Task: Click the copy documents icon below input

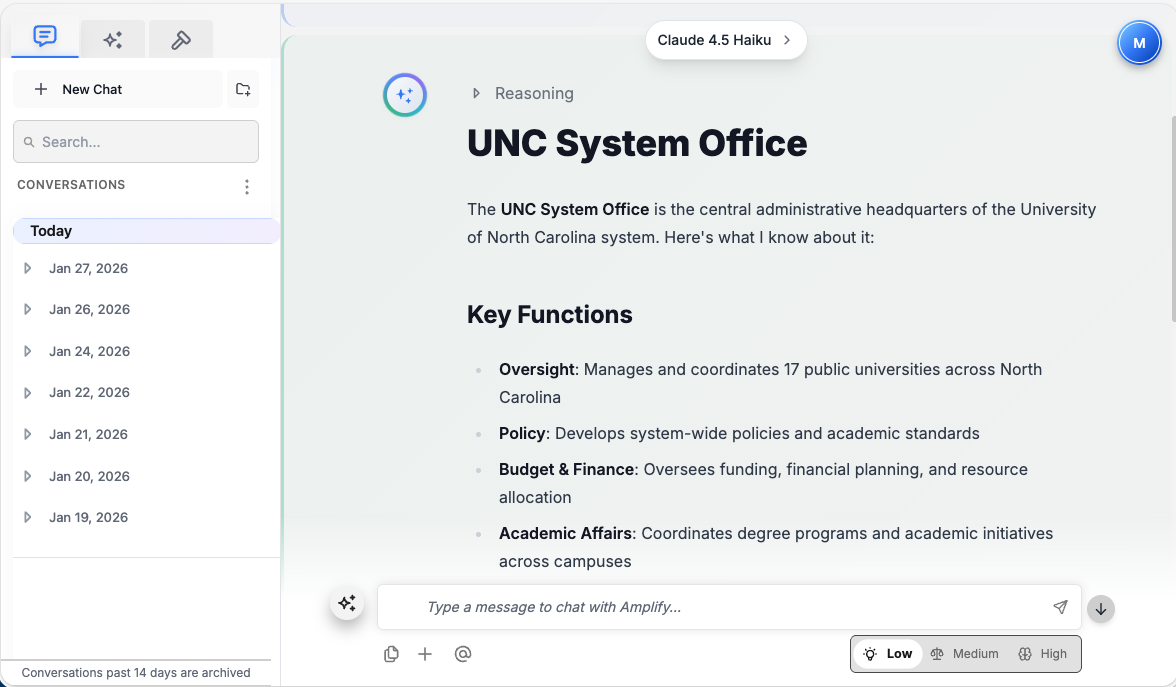Action: click(392, 654)
